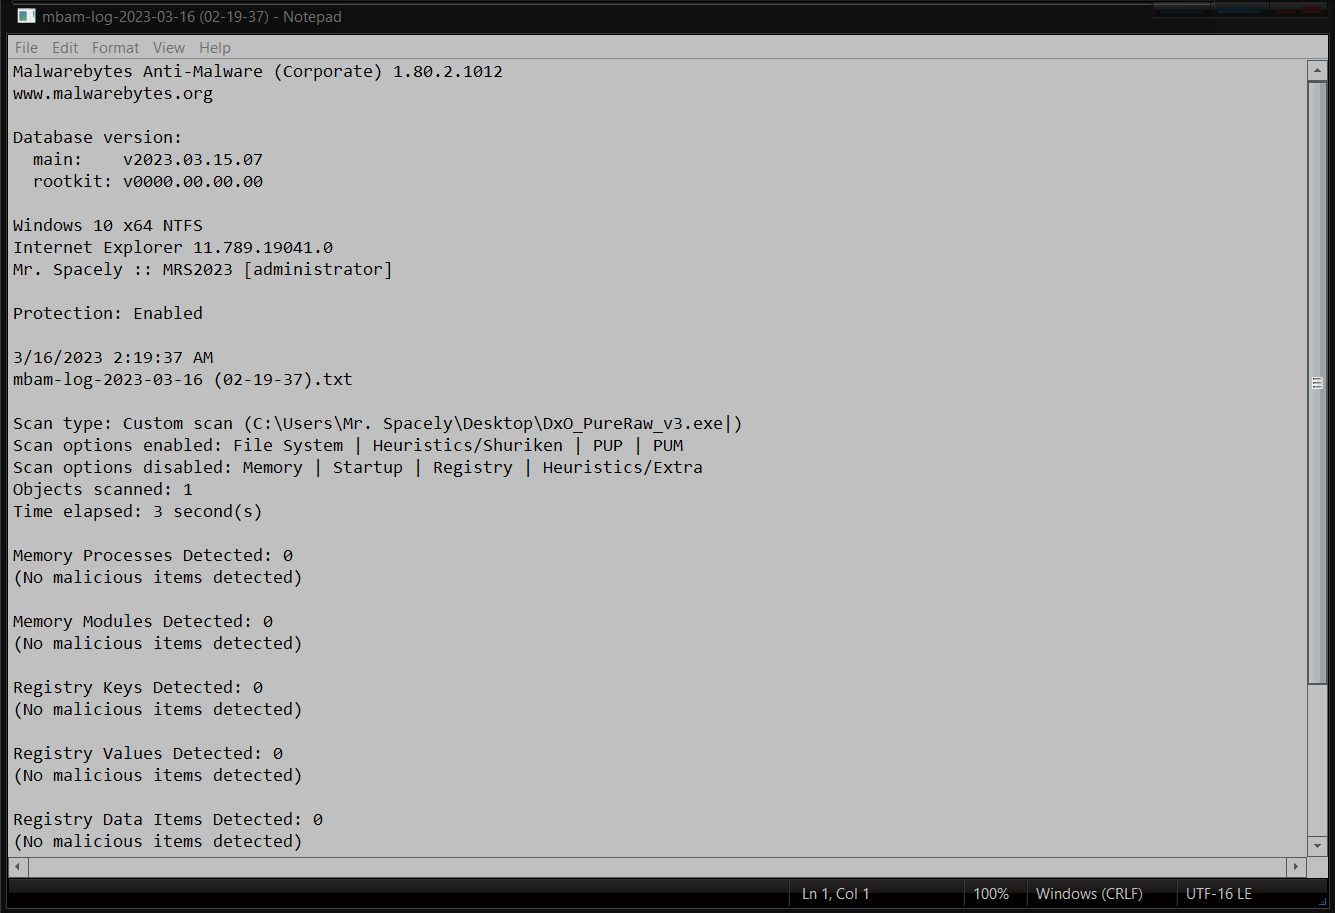Click the 100% zoom status entry
Image resolution: width=1335 pixels, height=913 pixels.
coord(991,894)
